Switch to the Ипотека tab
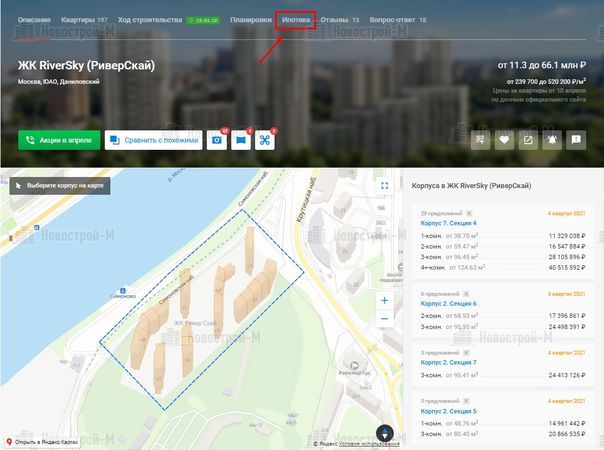Viewport: 604px width, 450px height. (296, 20)
